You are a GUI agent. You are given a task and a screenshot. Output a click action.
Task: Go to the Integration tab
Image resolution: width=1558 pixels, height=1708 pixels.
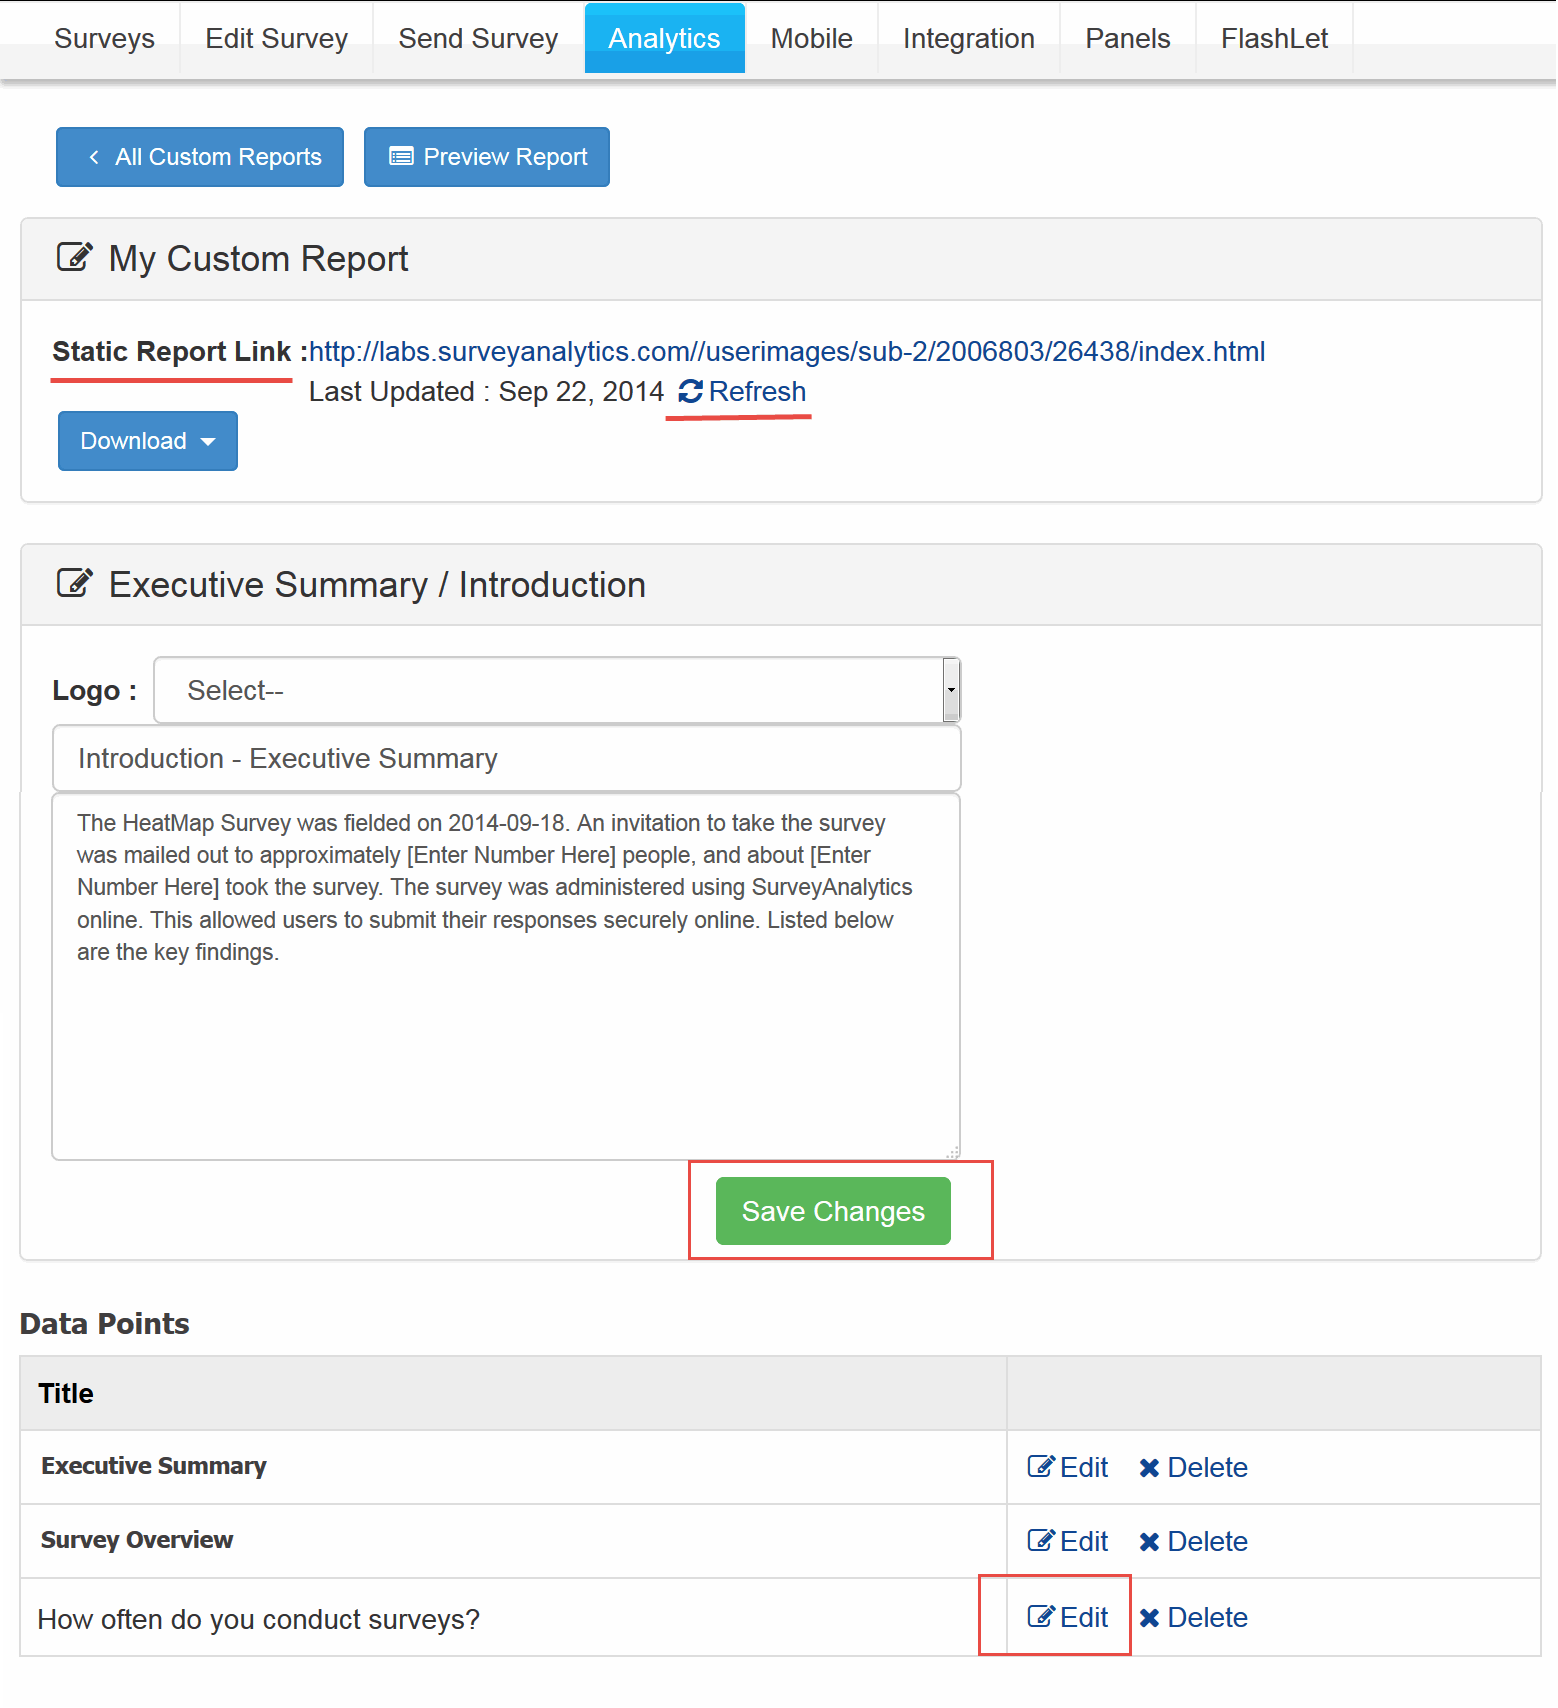click(968, 39)
